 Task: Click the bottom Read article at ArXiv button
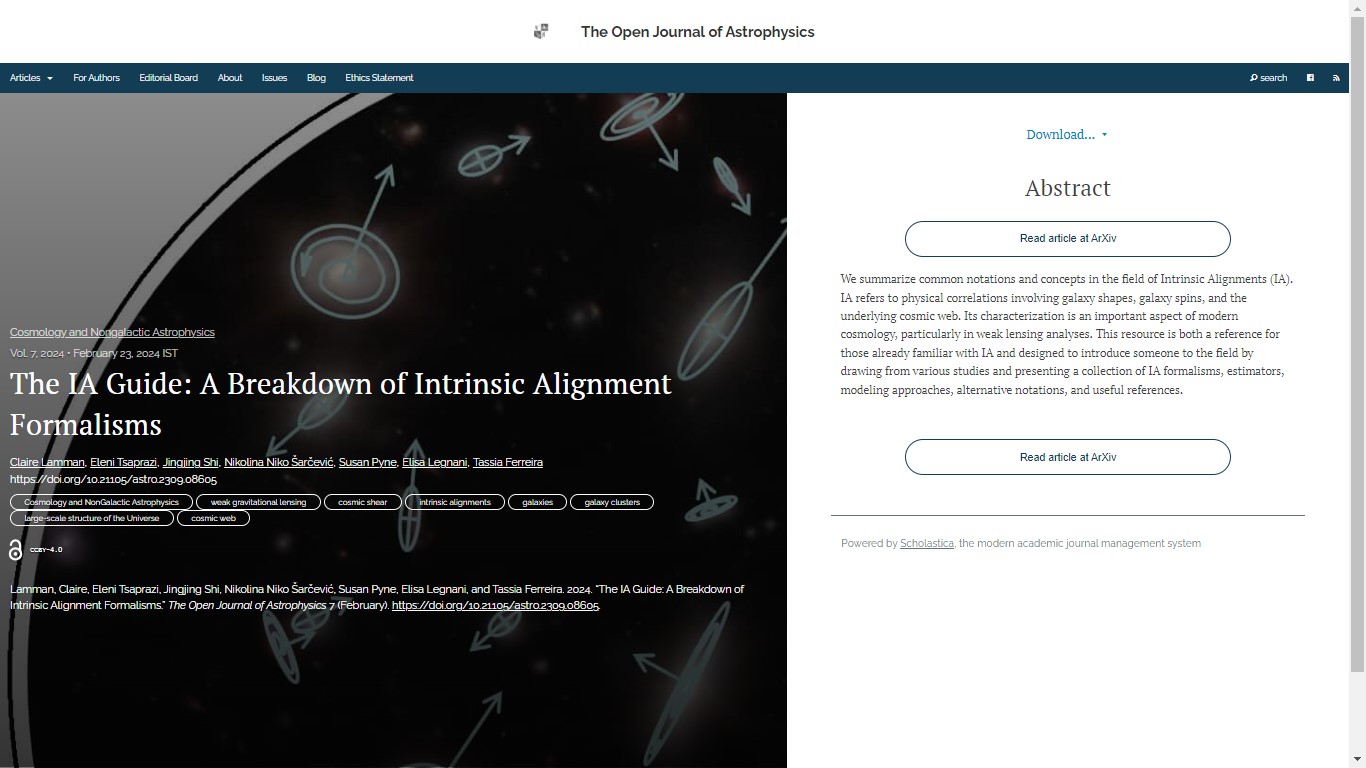[1067, 457]
